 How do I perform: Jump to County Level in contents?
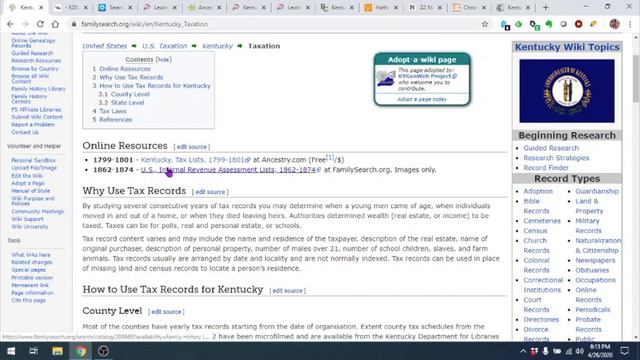130,94
